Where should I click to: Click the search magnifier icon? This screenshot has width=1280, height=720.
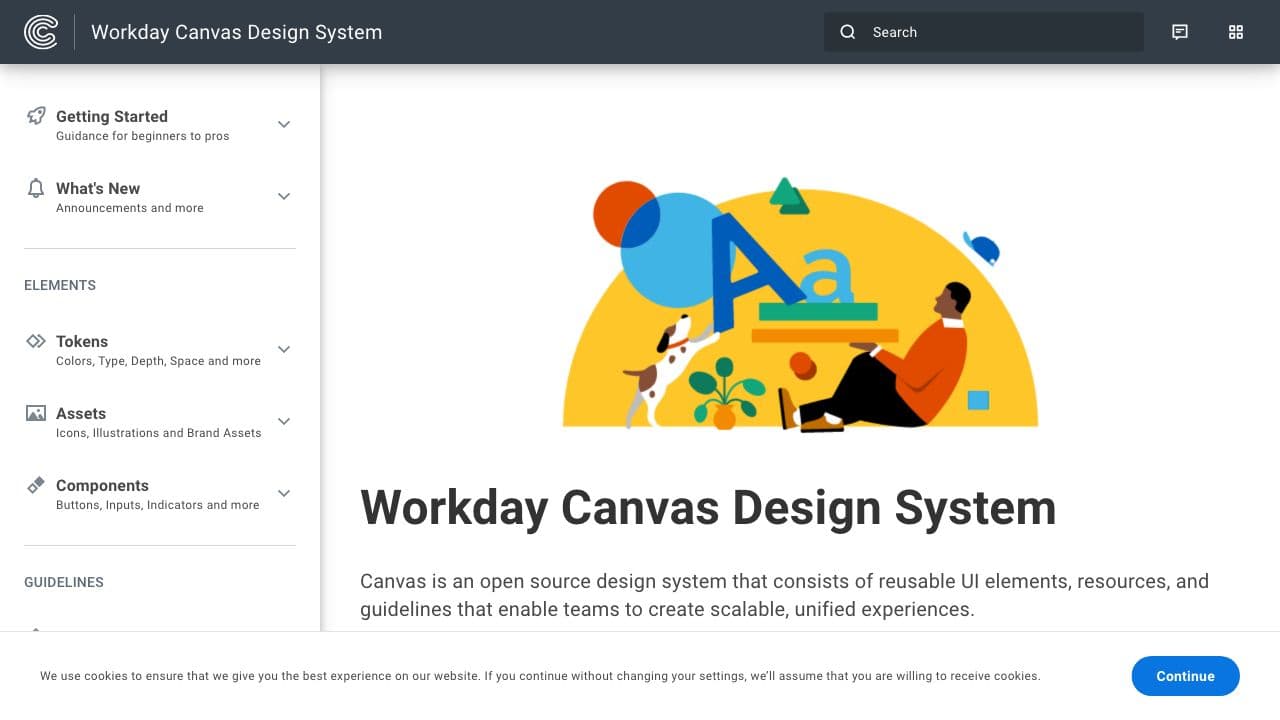click(x=847, y=32)
